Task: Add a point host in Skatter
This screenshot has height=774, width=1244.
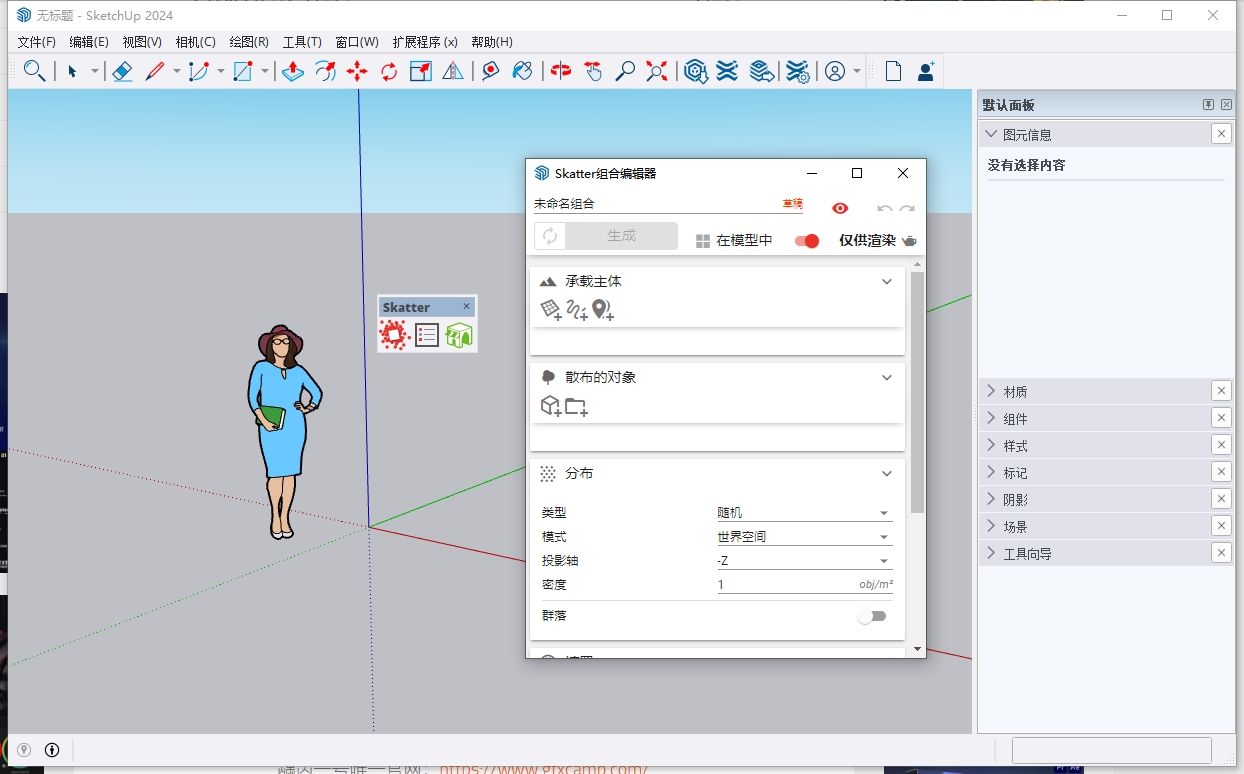Action: pos(602,310)
